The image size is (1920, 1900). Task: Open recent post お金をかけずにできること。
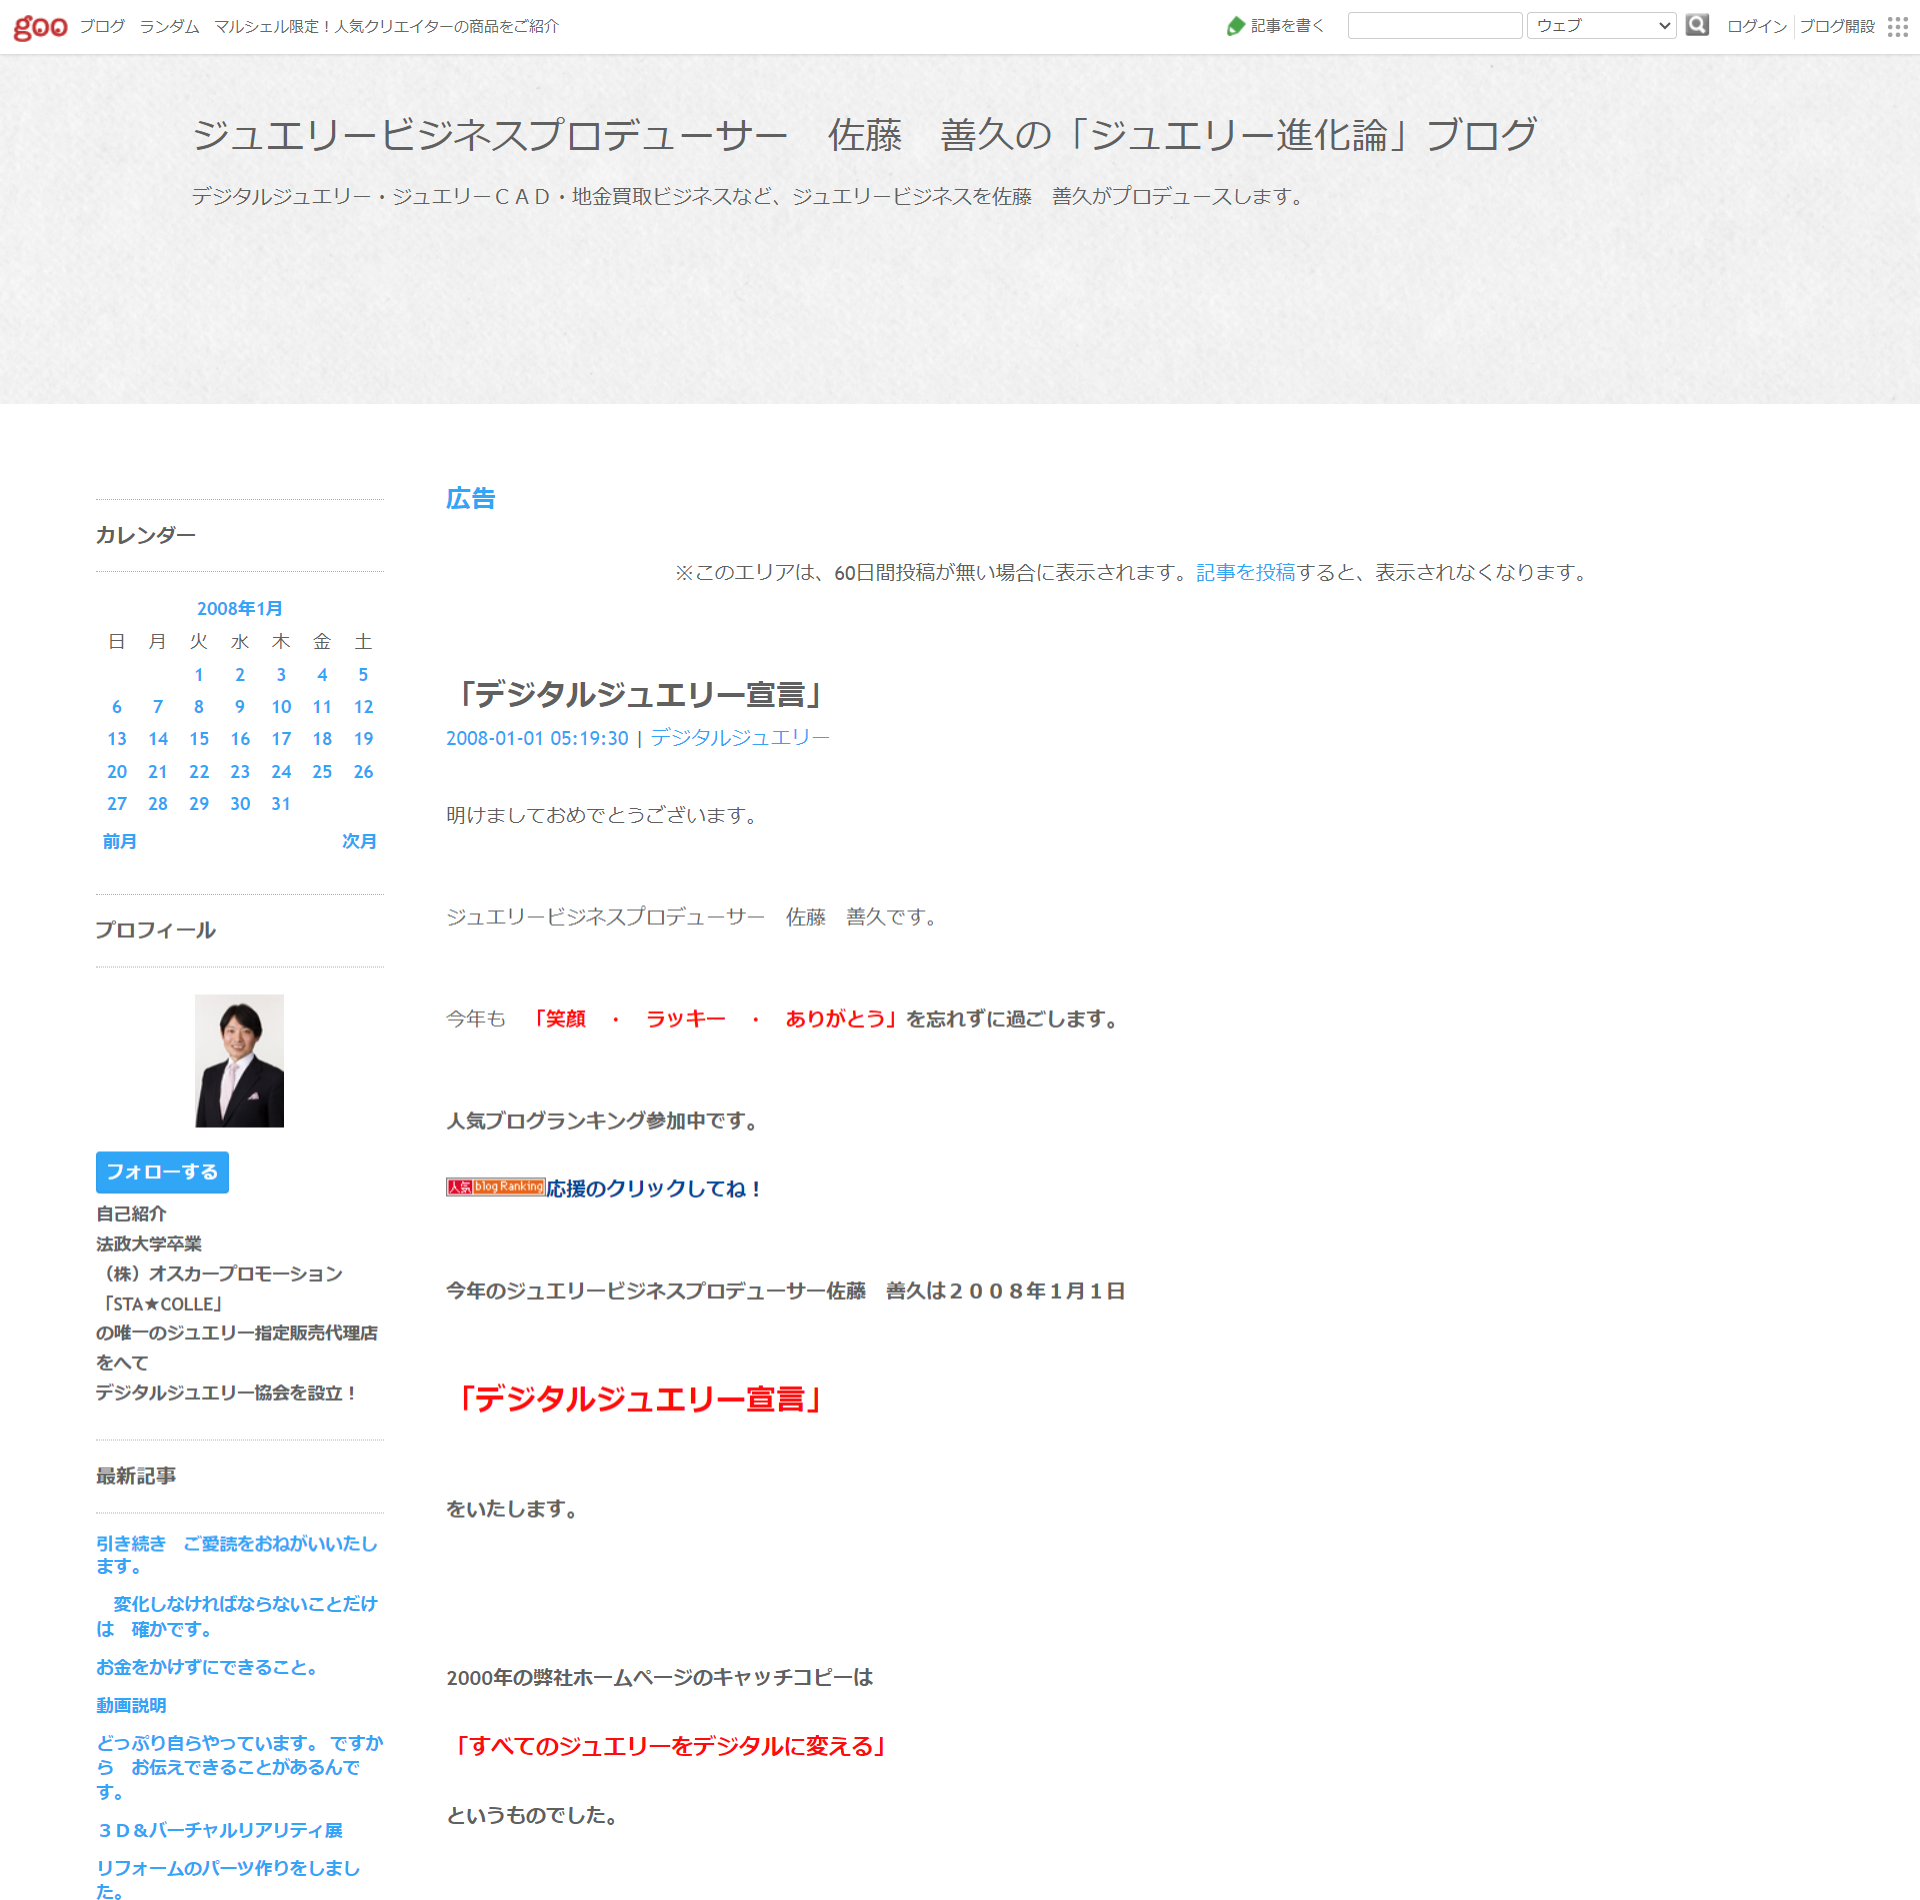[x=207, y=1667]
